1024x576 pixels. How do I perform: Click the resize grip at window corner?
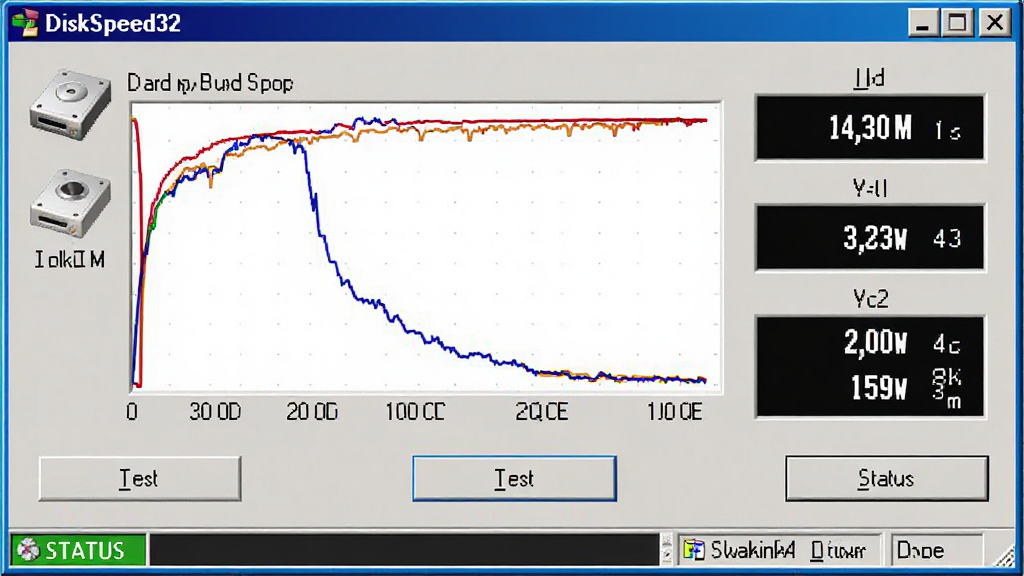(1003, 555)
